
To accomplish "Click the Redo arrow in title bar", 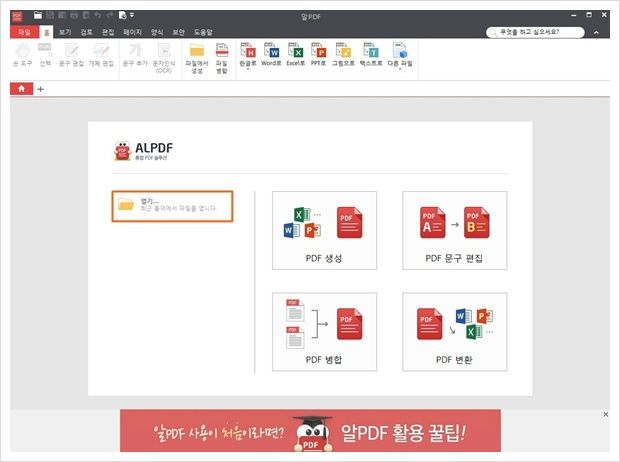I will tap(110, 15).
